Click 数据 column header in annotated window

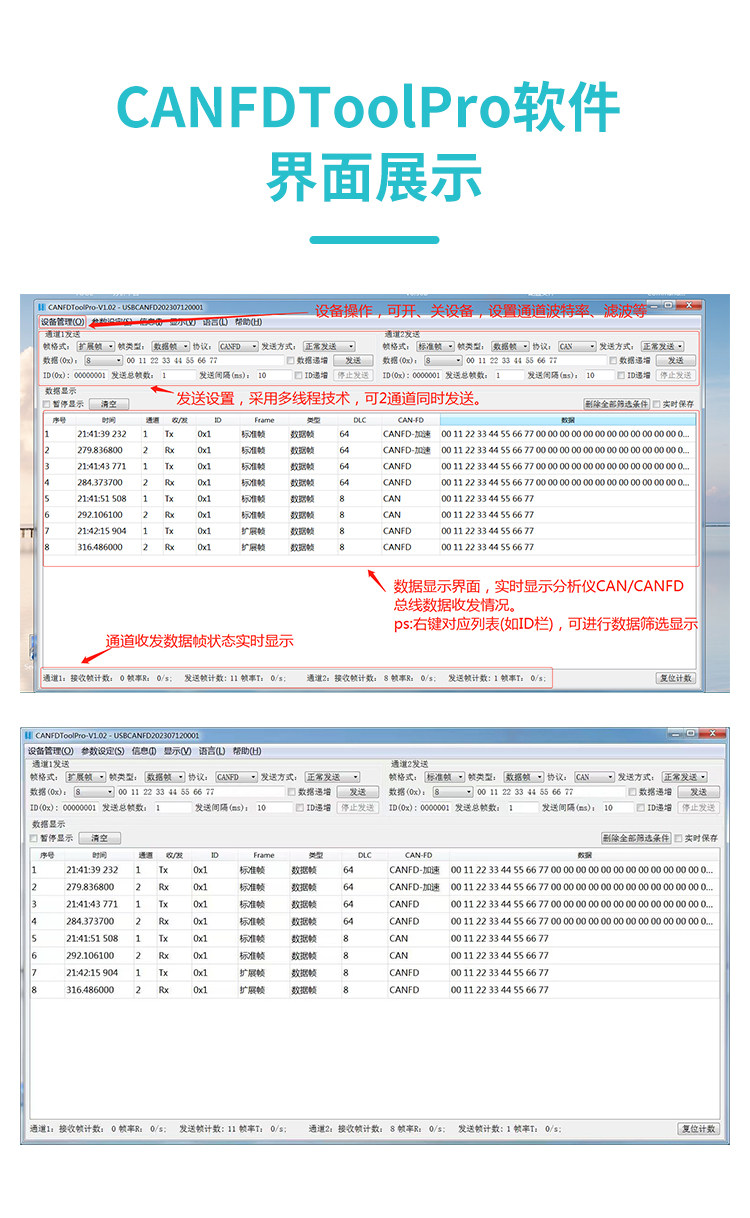pos(567,421)
